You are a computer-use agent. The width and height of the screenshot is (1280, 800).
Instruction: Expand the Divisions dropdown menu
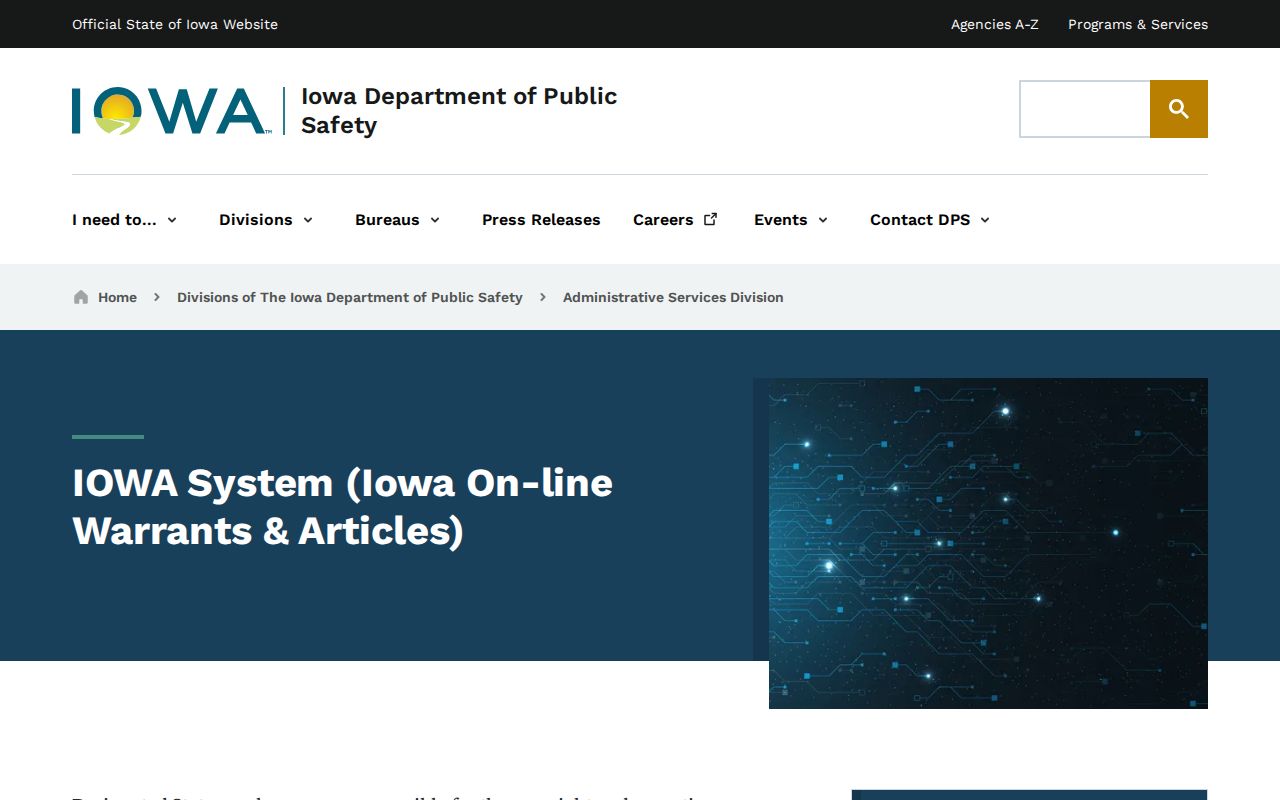click(x=266, y=220)
